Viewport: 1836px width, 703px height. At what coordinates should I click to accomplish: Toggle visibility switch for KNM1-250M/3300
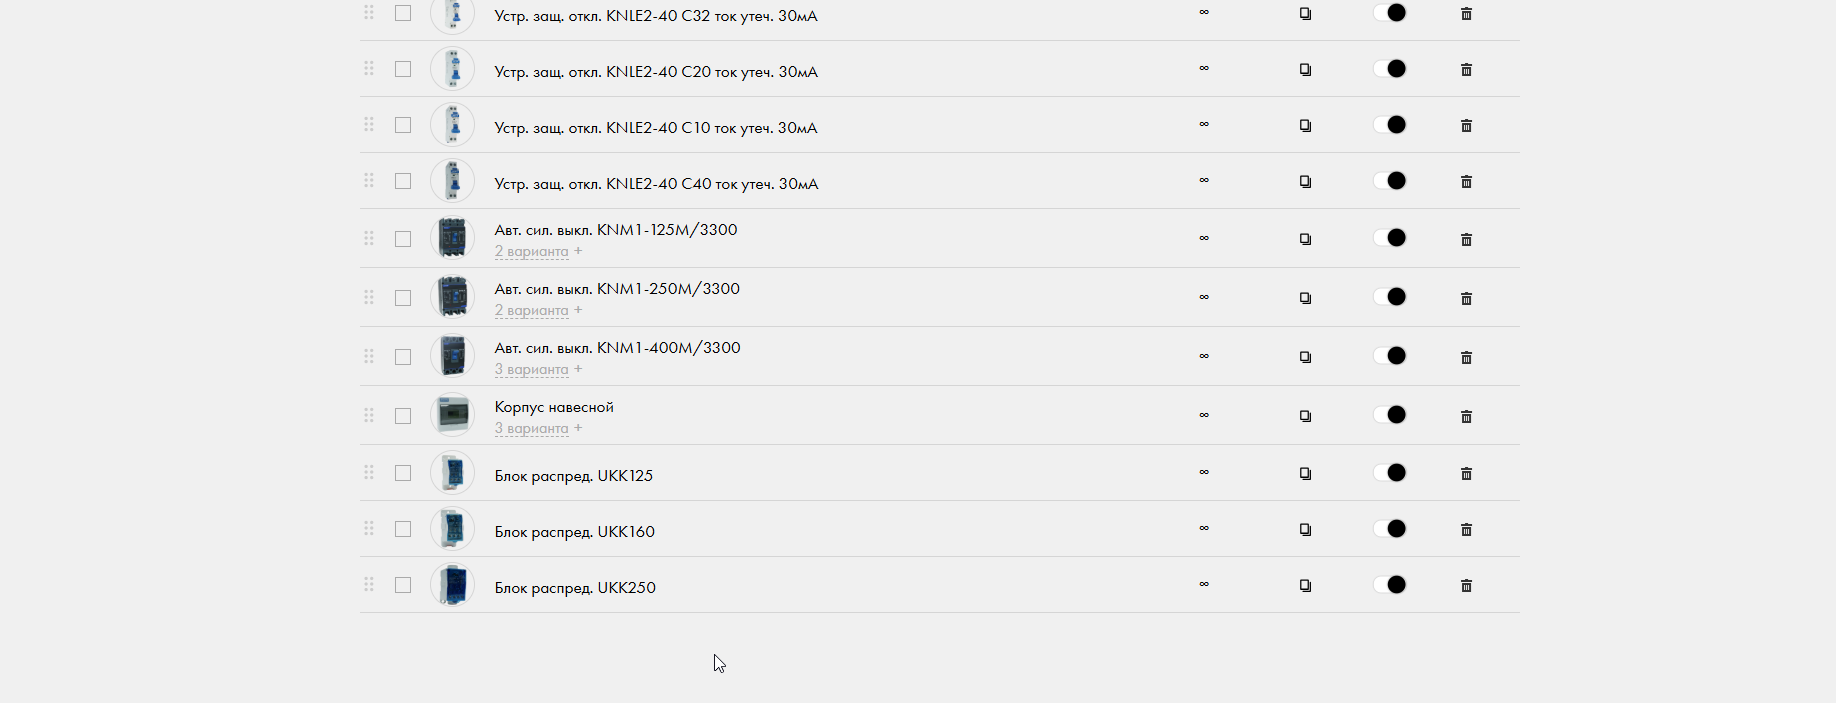click(x=1390, y=297)
